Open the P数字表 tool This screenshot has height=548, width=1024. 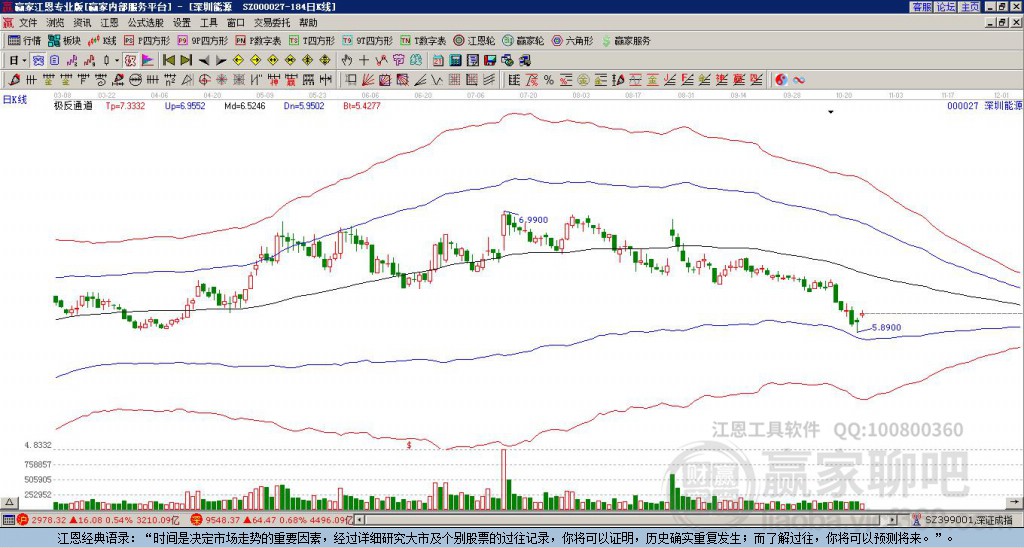(258, 40)
